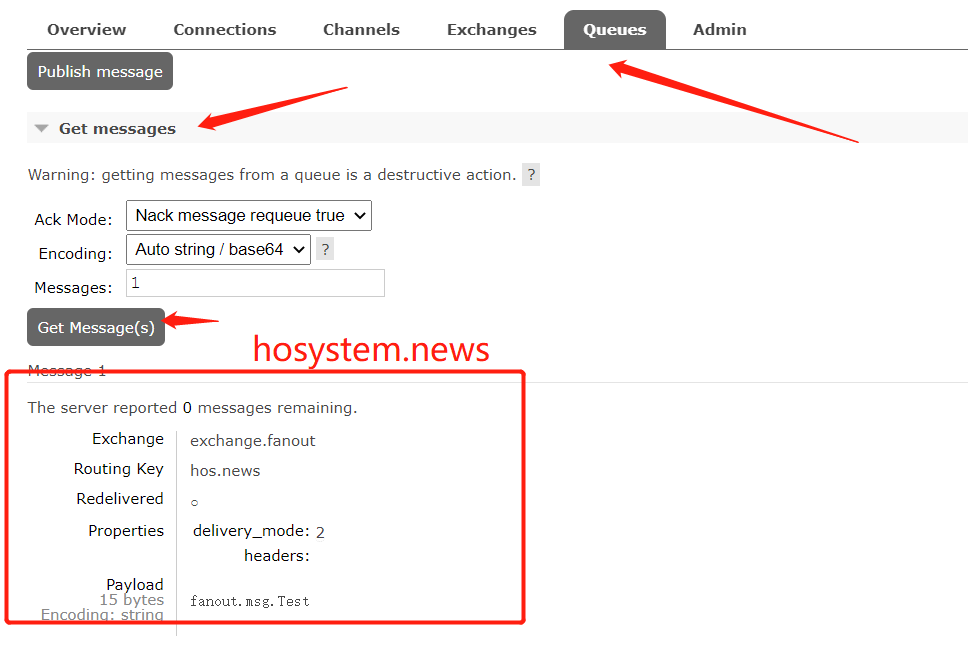
Task: Switch to the Connections tab
Action: [225, 30]
